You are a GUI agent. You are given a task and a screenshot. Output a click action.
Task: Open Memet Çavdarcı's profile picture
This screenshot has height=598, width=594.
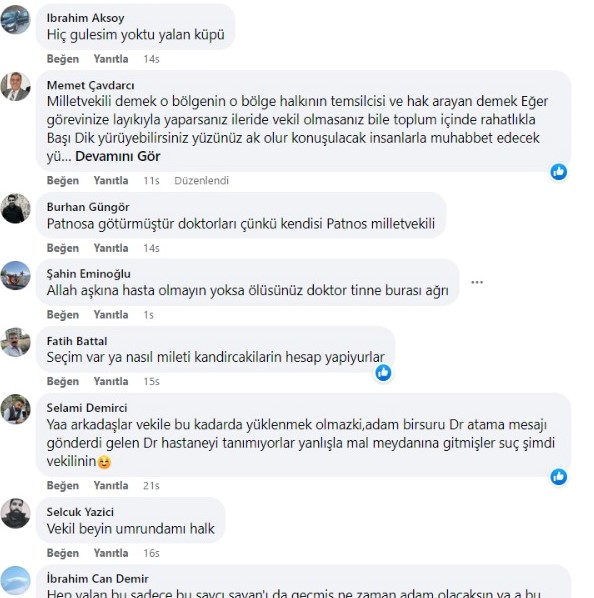pos(15,87)
